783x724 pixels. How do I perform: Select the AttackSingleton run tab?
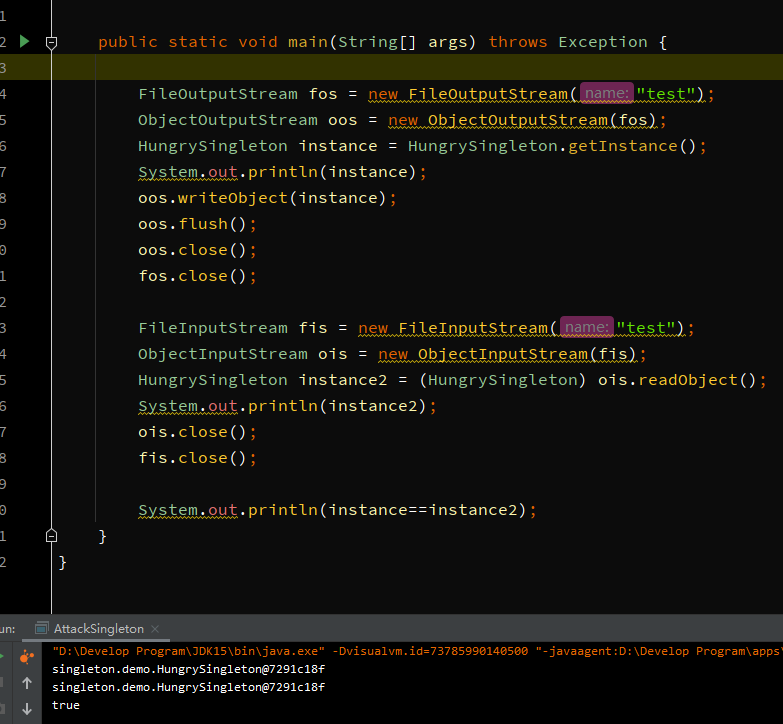pos(98,629)
